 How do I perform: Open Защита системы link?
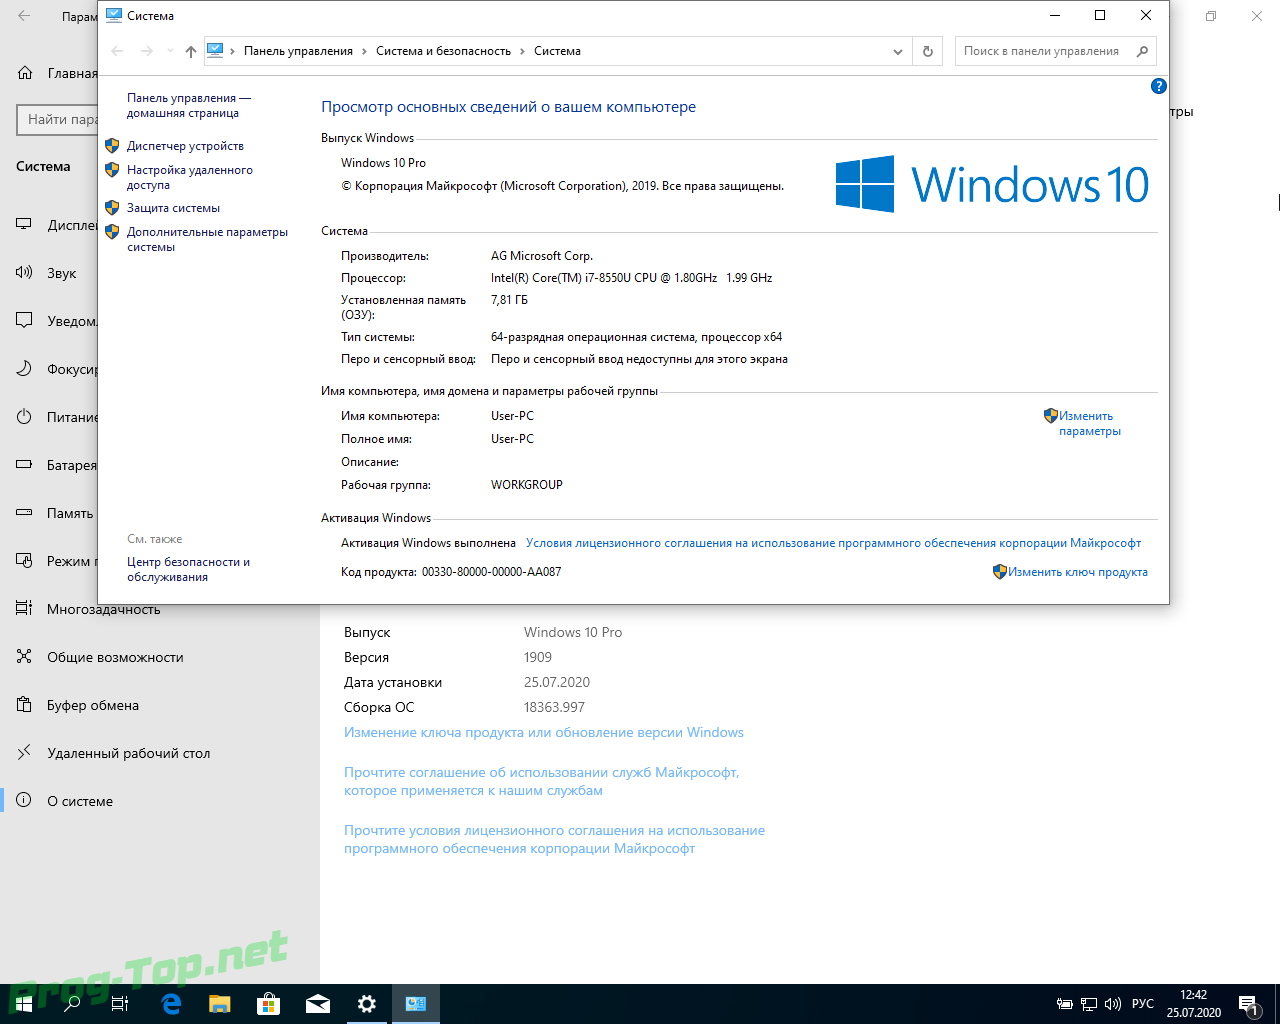173,208
